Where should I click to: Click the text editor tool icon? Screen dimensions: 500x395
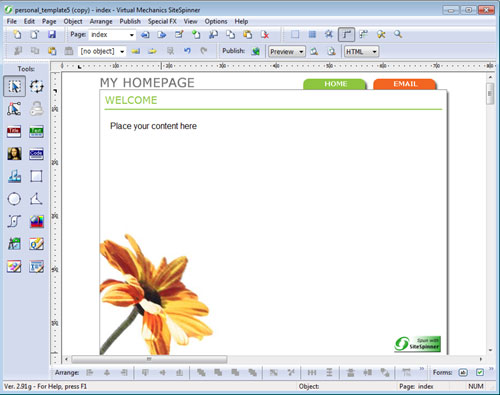coord(36,266)
